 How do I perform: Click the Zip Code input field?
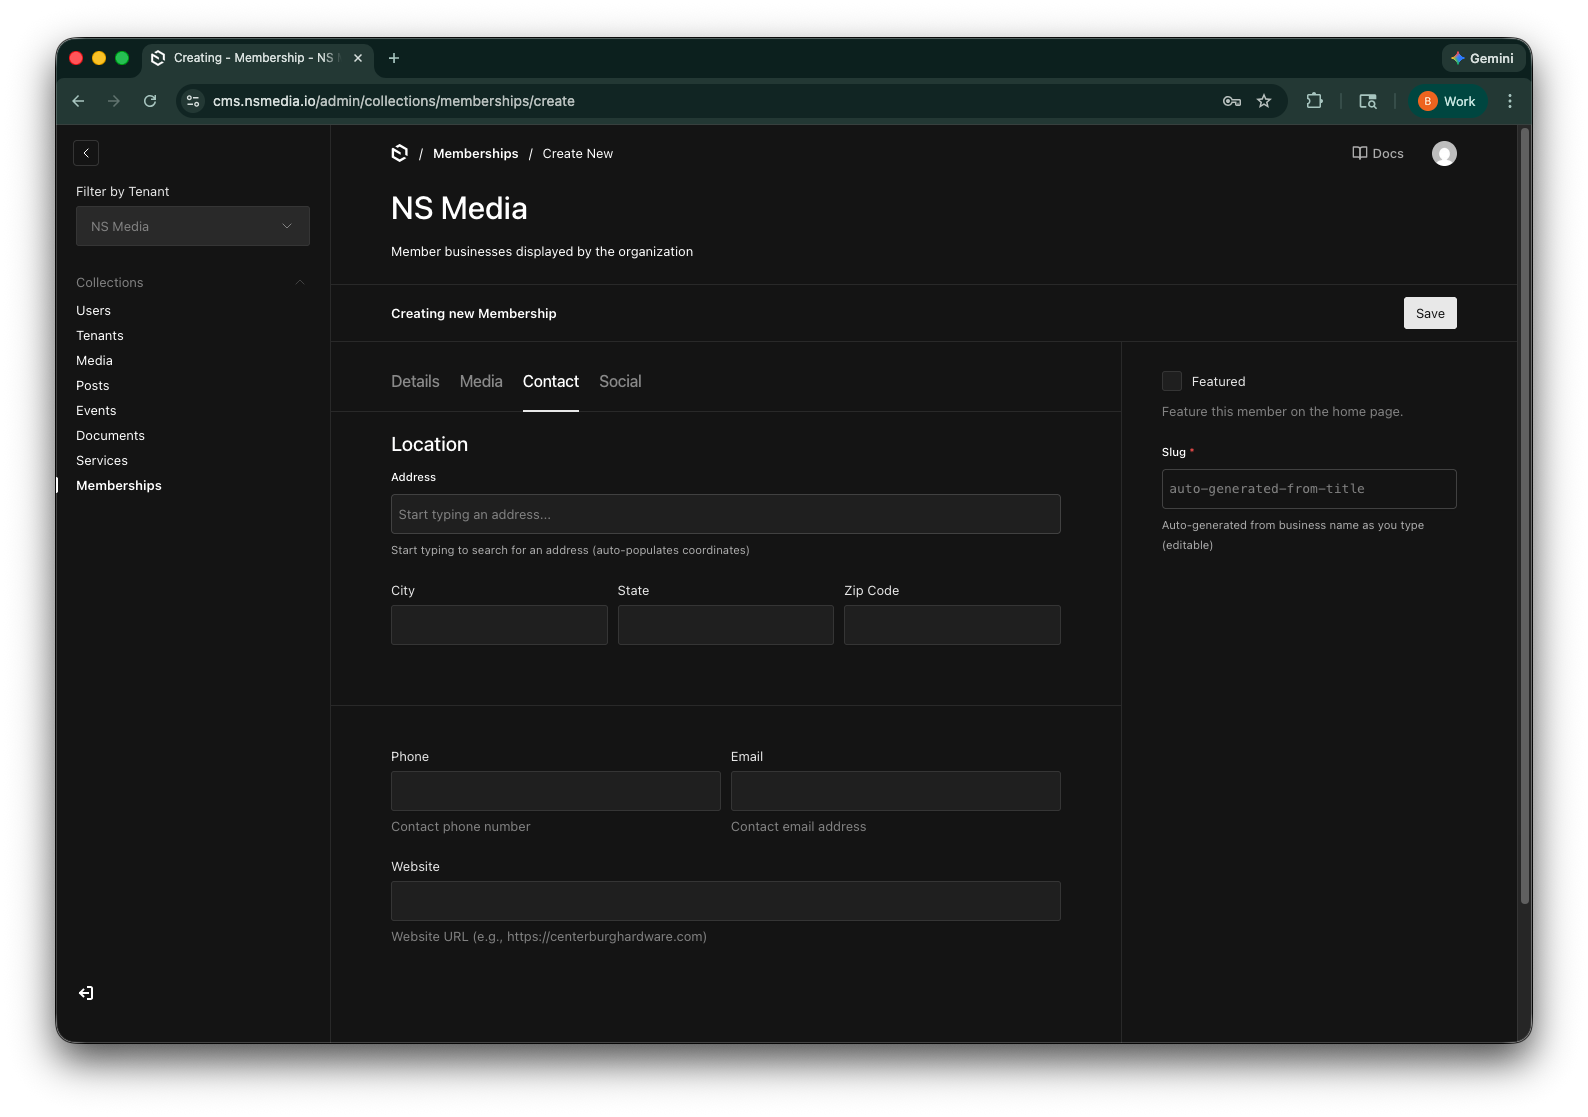(952, 625)
